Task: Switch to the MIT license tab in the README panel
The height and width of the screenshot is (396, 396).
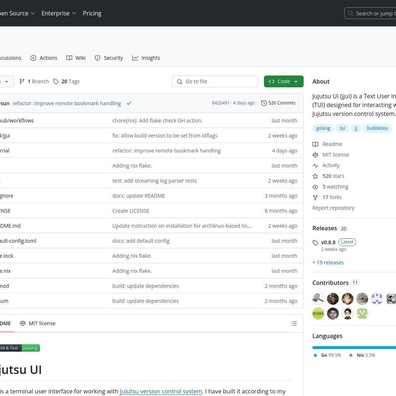Action: pos(38,323)
